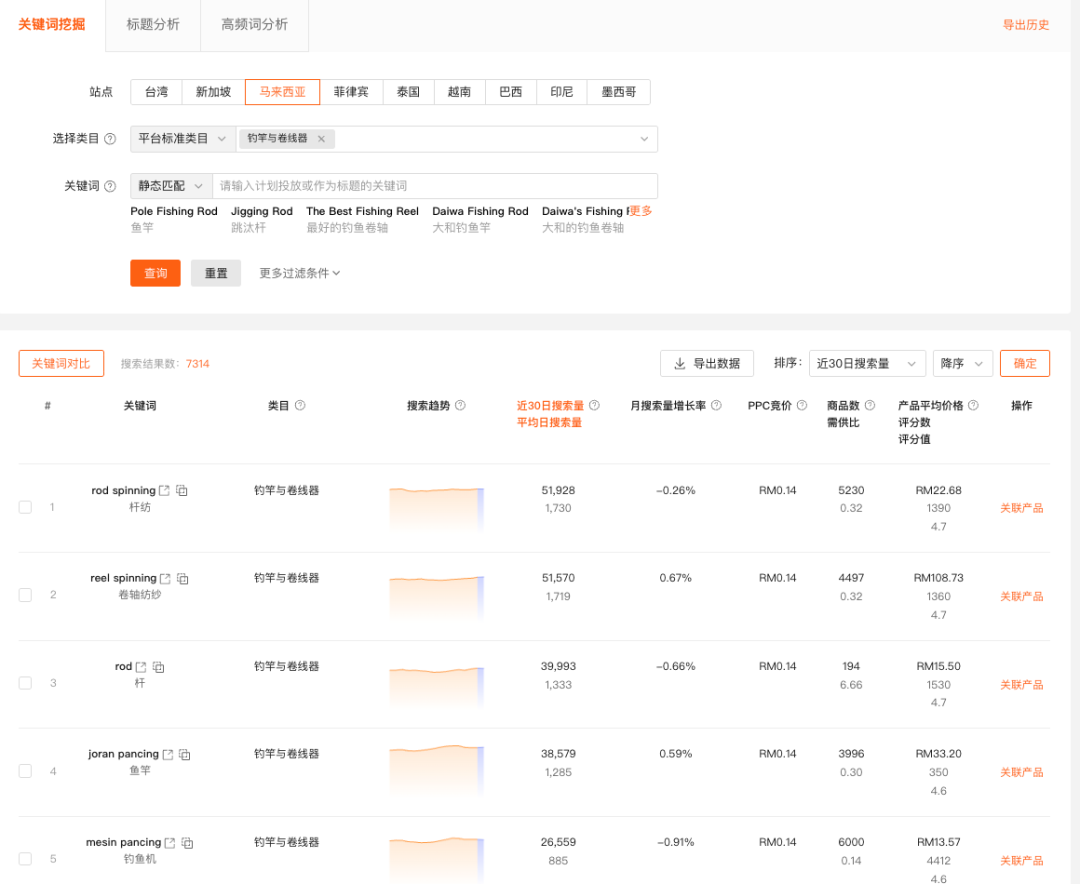The width and height of the screenshot is (1080, 884).
Task: Click 重置 reset button
Action: point(216,273)
